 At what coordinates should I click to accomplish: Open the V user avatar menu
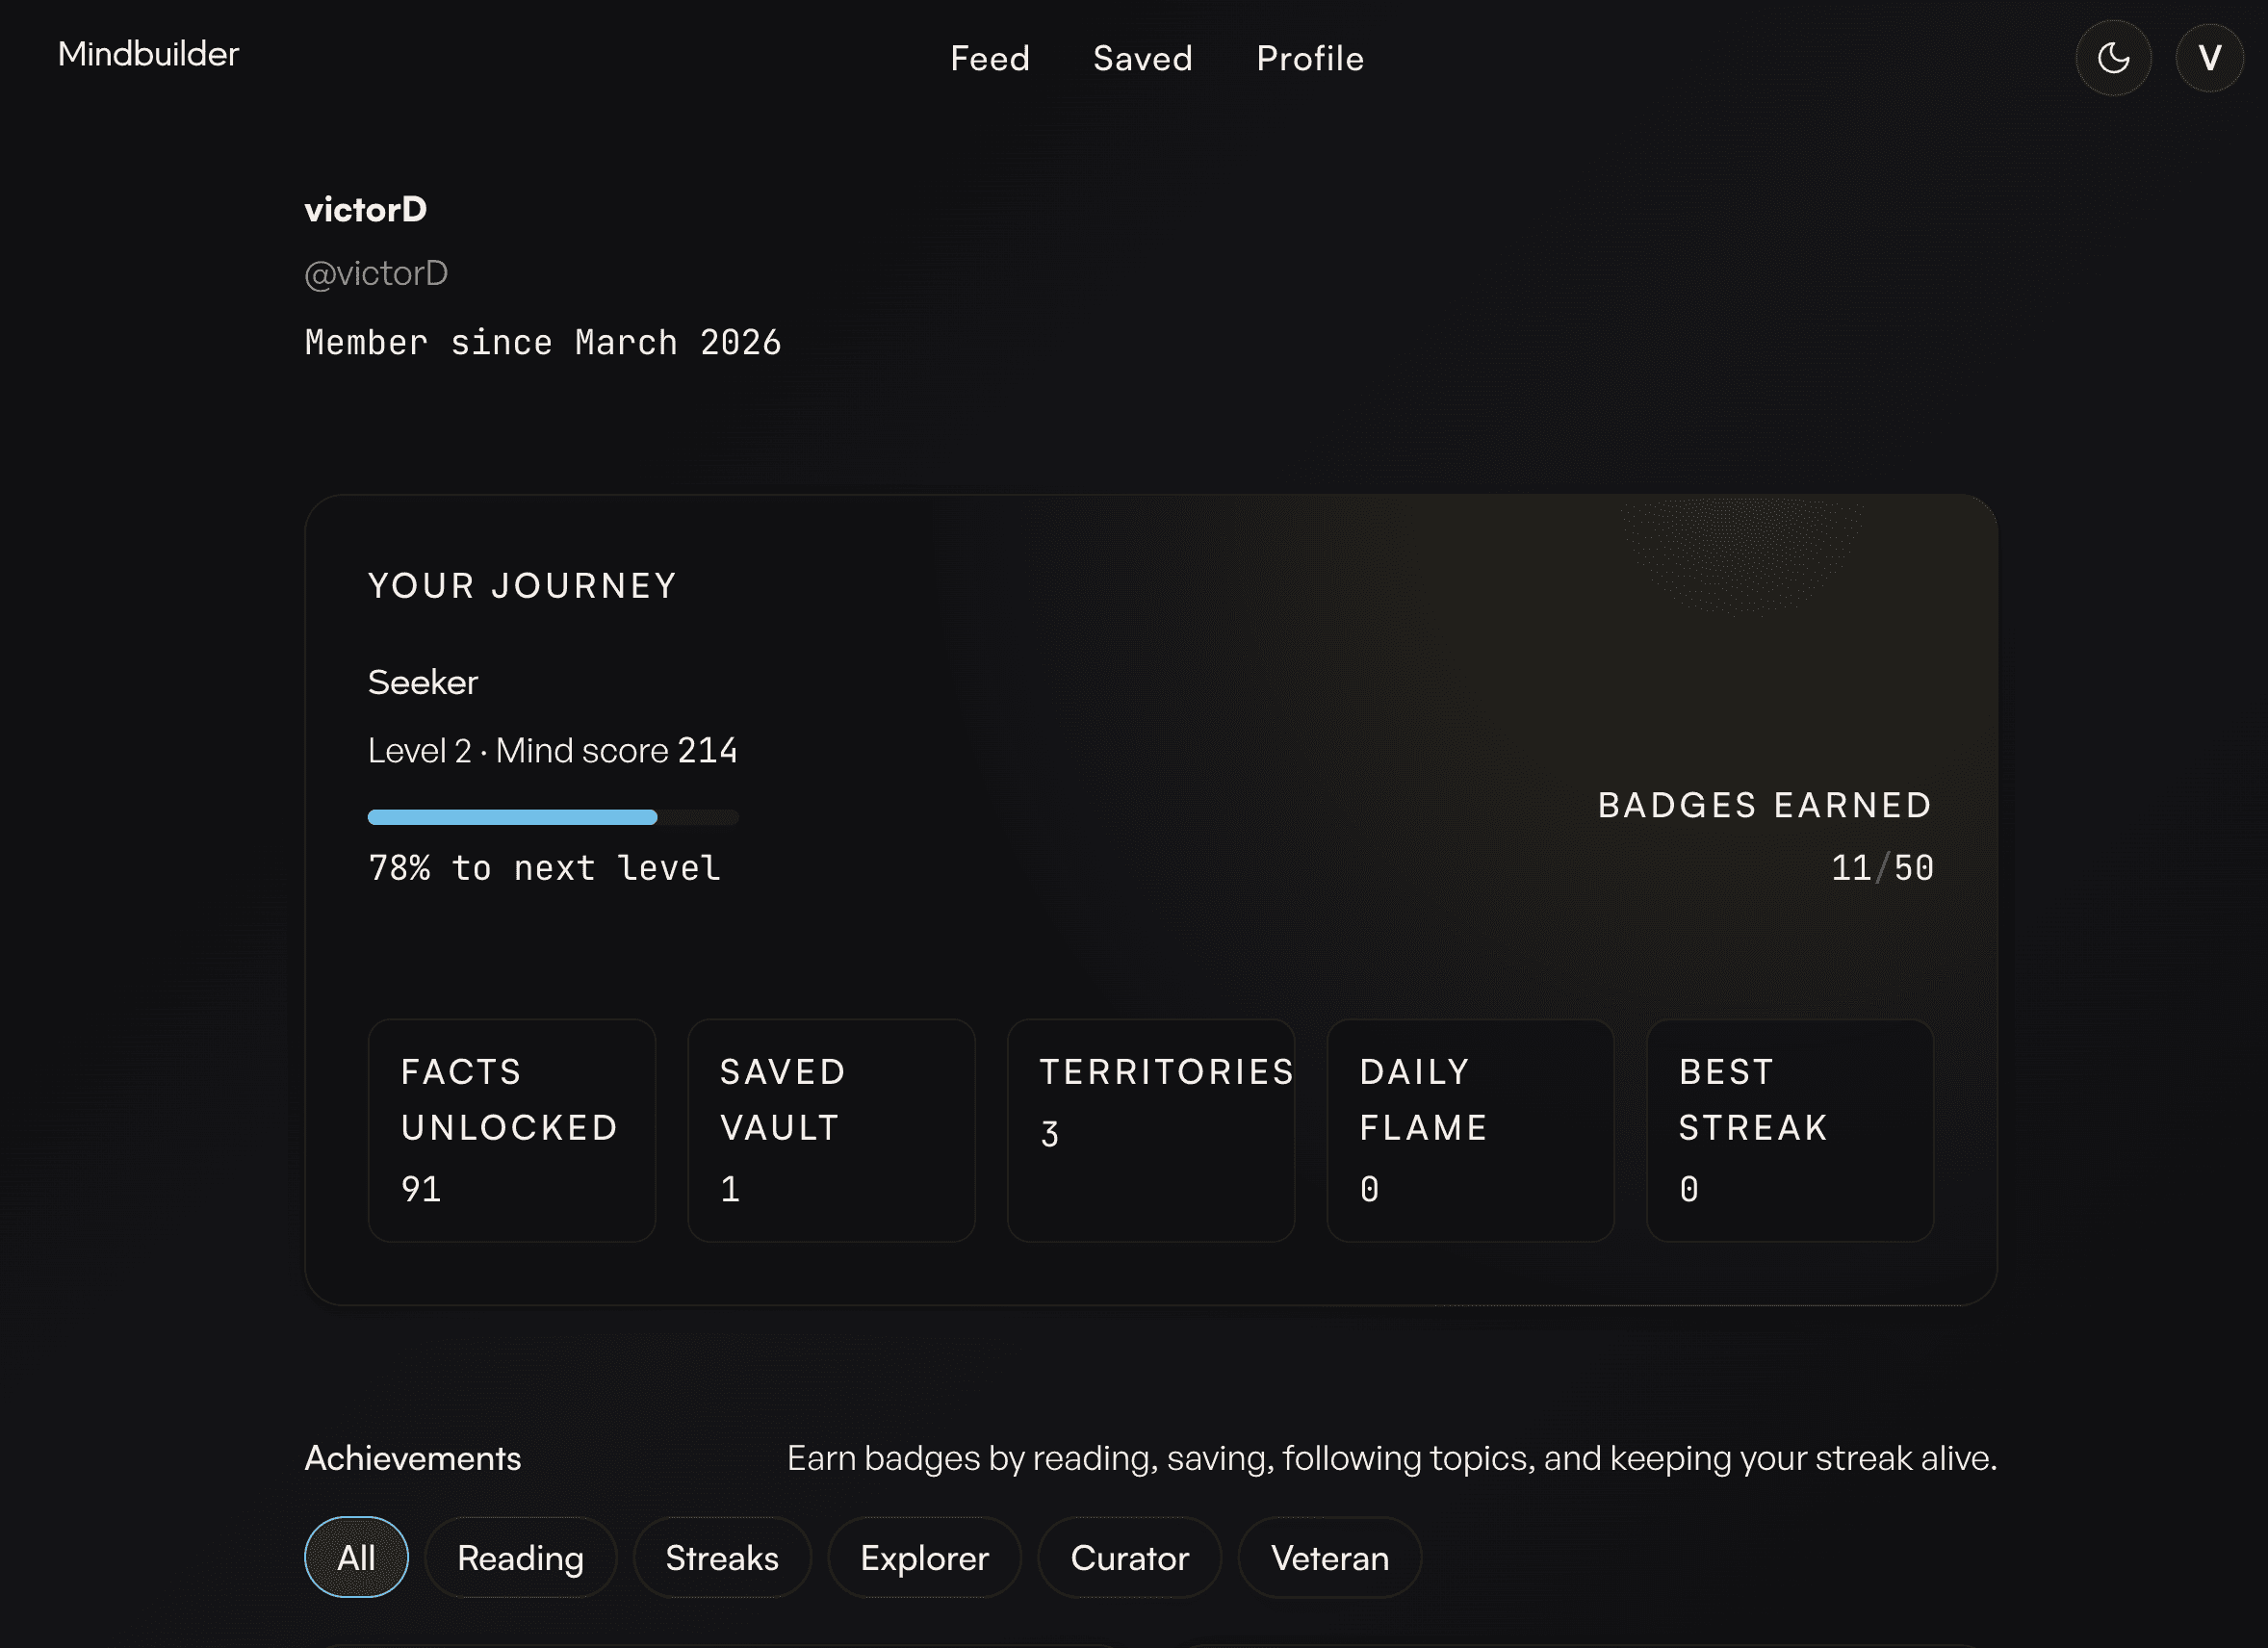[2209, 58]
